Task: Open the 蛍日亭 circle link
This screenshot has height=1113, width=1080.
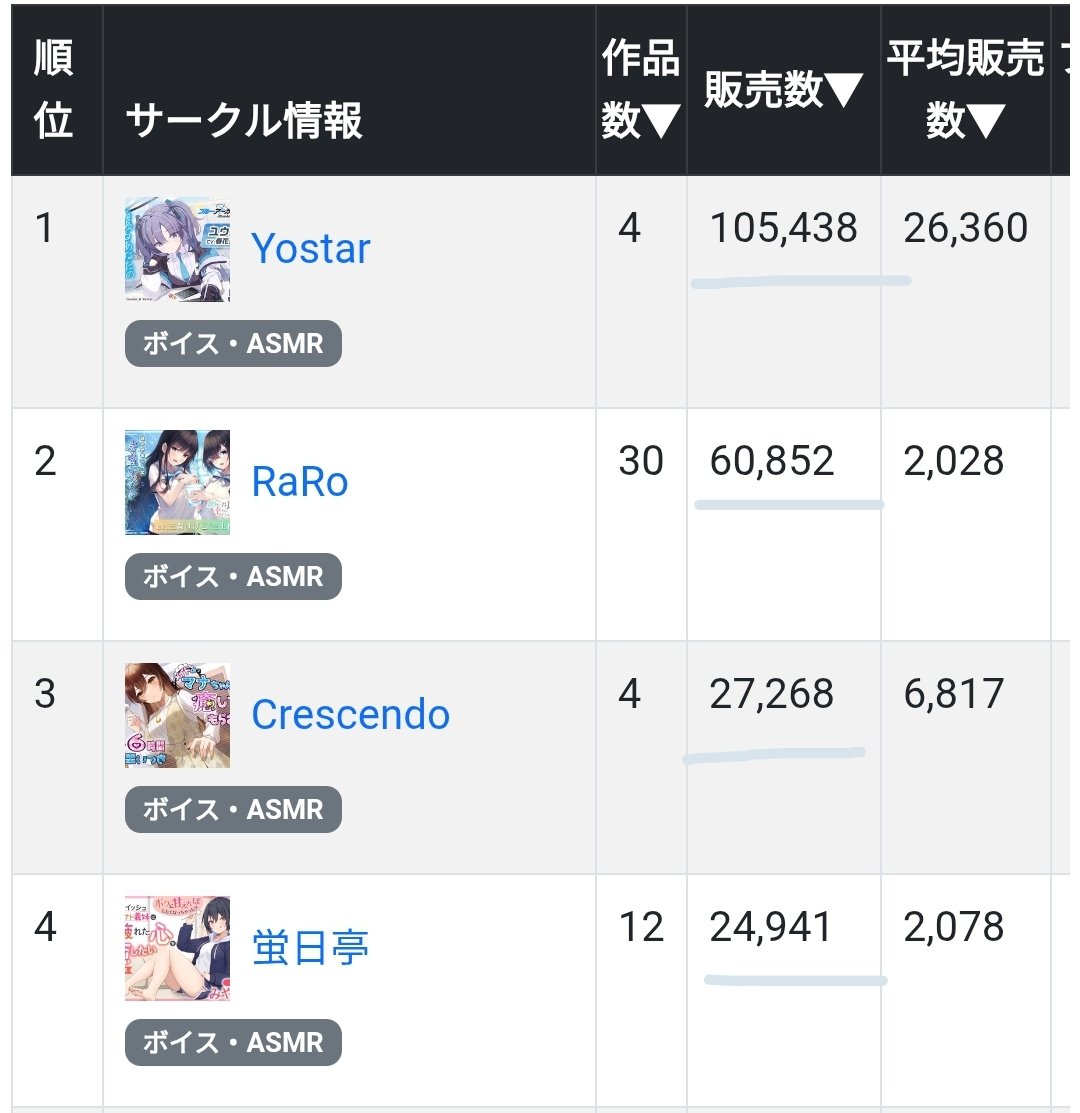Action: 310,948
